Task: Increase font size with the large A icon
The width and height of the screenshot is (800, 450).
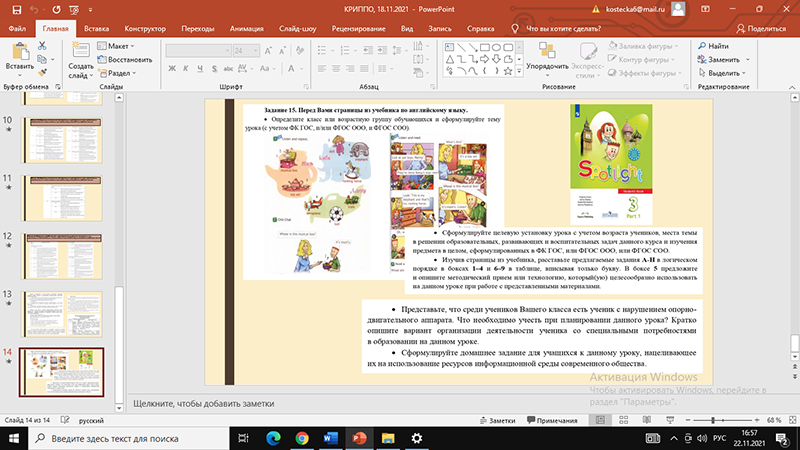Action: (x=268, y=51)
